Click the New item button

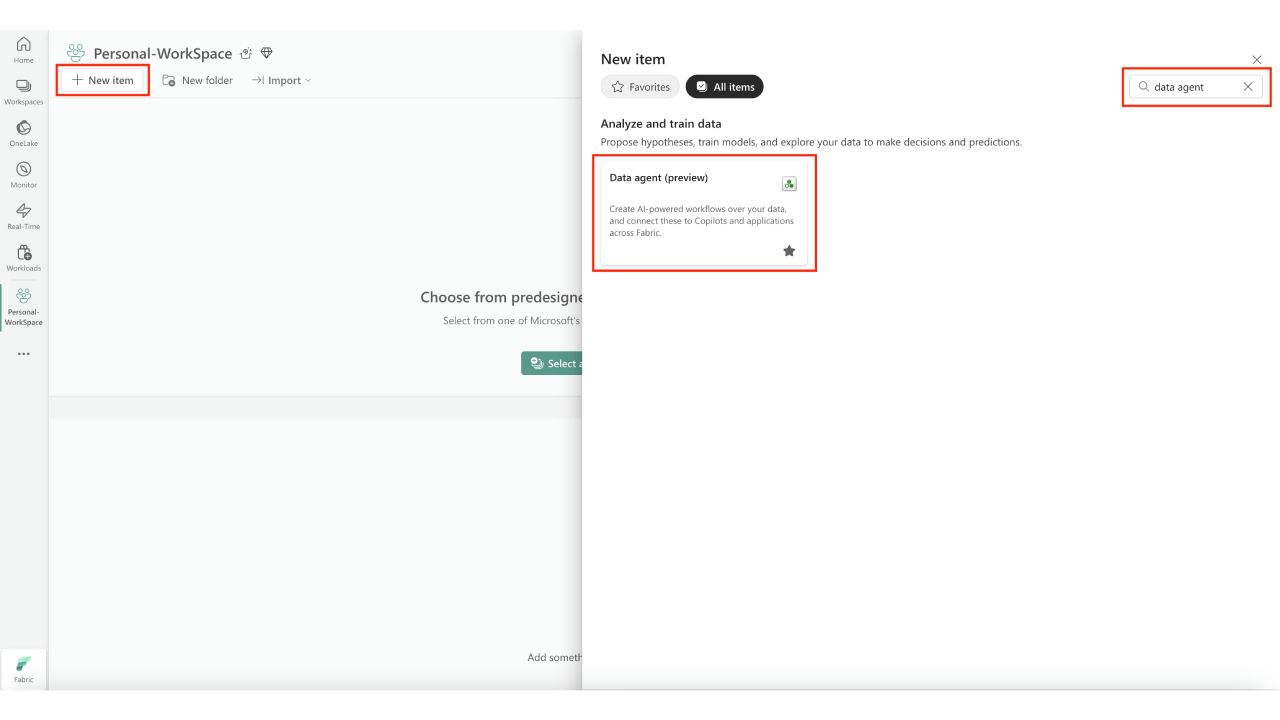click(103, 80)
